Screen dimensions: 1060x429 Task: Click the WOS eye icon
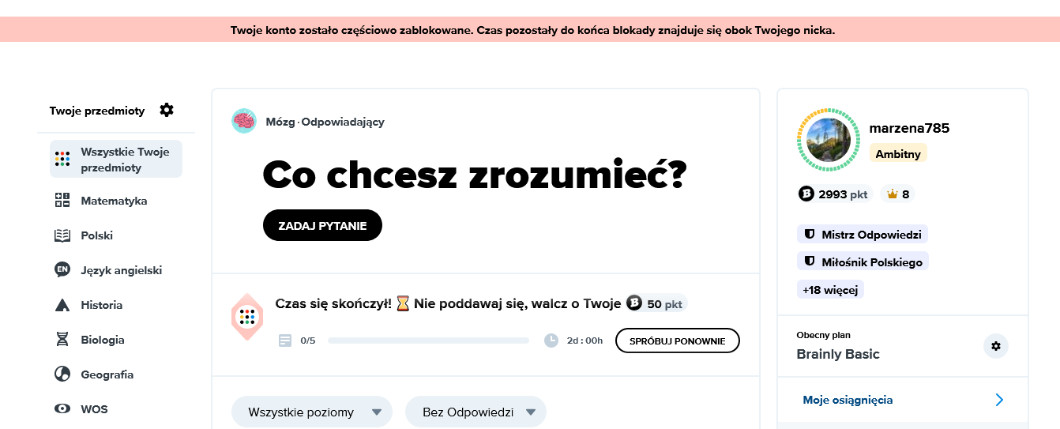coord(62,409)
